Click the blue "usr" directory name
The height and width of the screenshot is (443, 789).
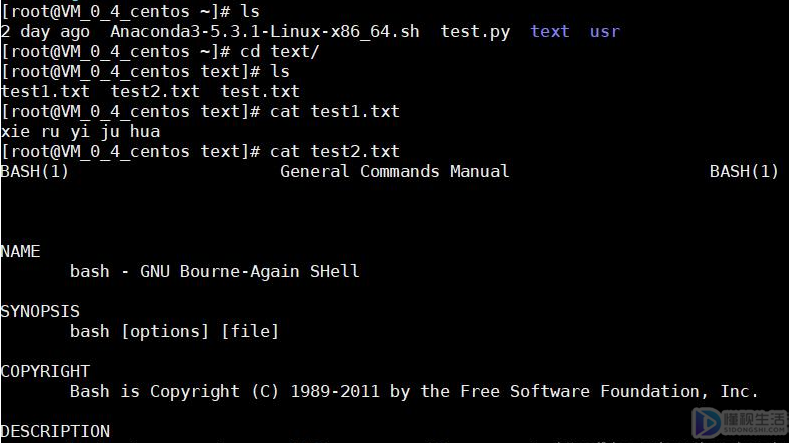pyautogui.click(x=604, y=31)
